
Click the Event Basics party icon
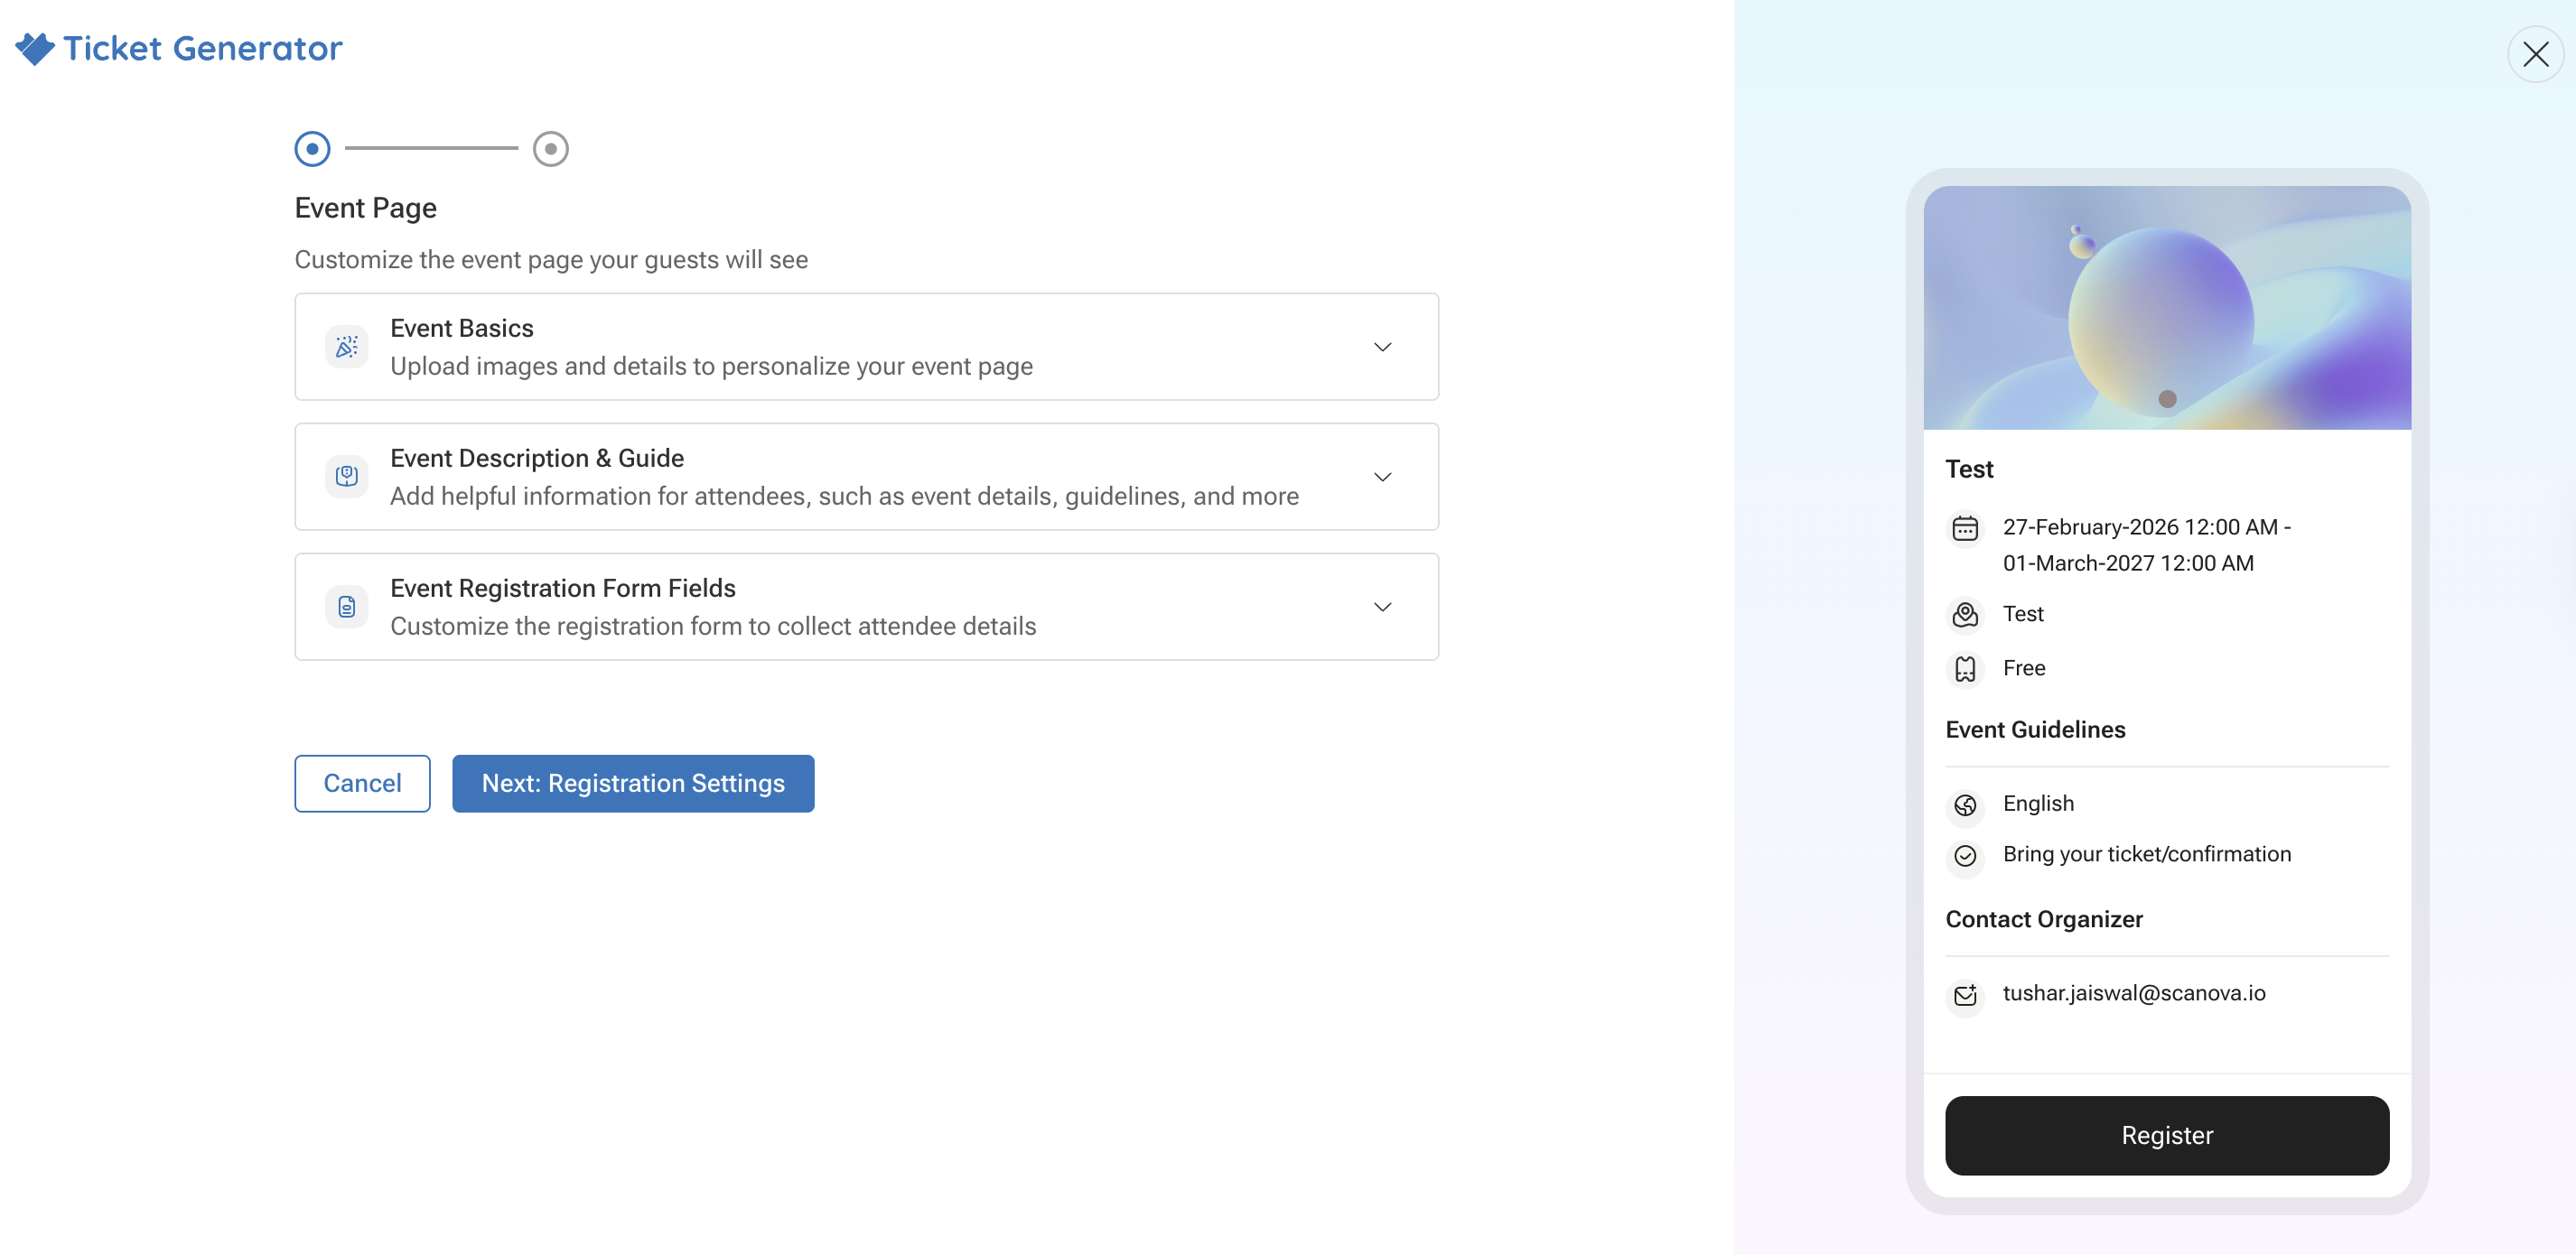(x=347, y=347)
